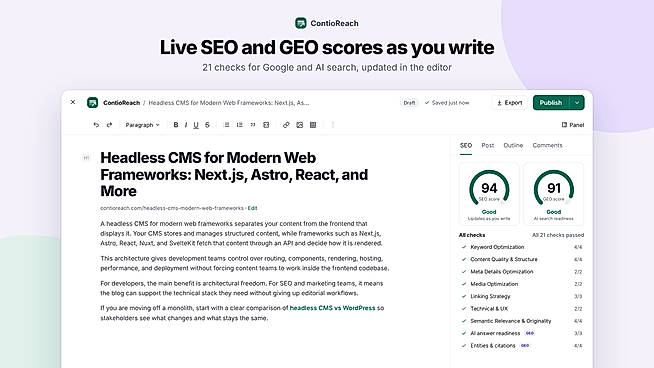Expand the Keyword Optimization check
Viewport: 654px width, 368px height.
[521, 247]
